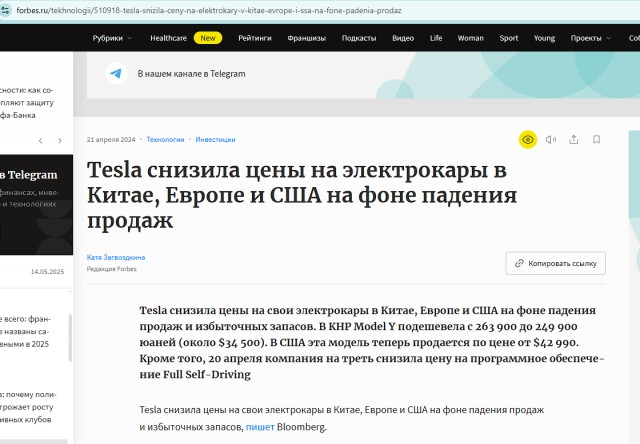Open sidebar article about росту клубов

coord(28,407)
